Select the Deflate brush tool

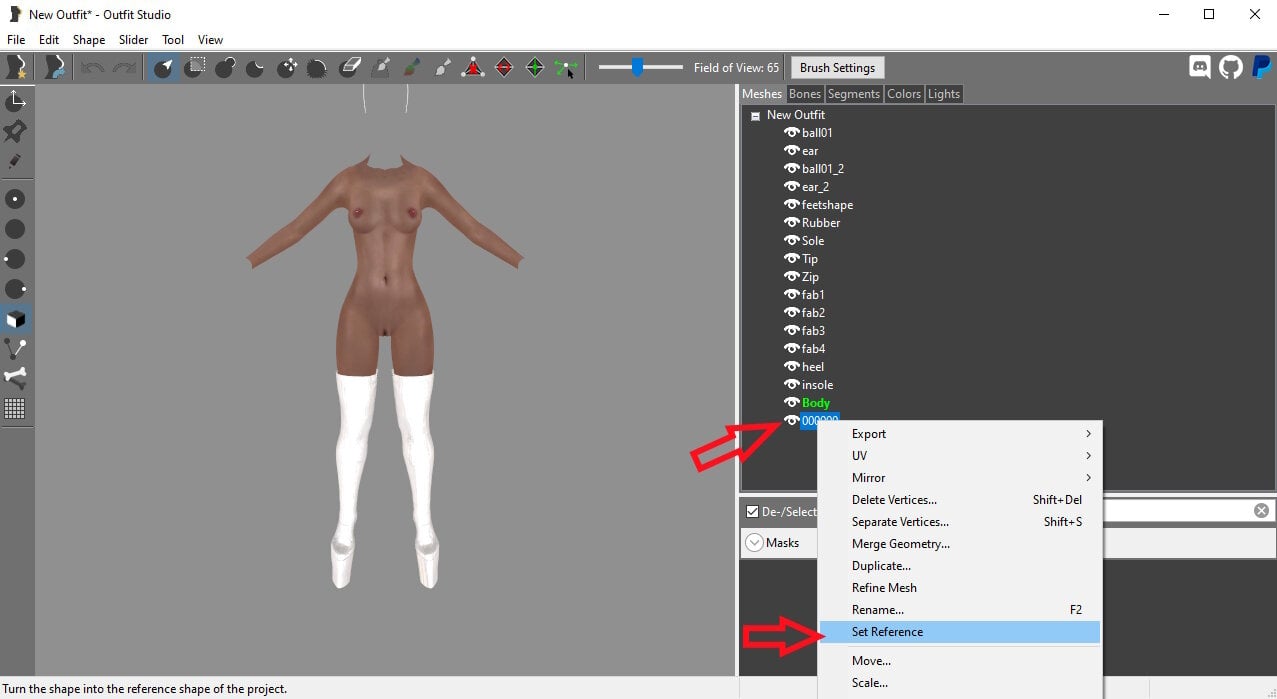click(x=256, y=68)
